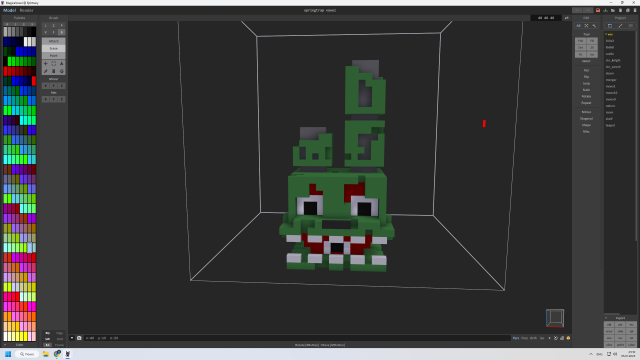
Task: Select the B box brush mode
Action: click(62, 32)
